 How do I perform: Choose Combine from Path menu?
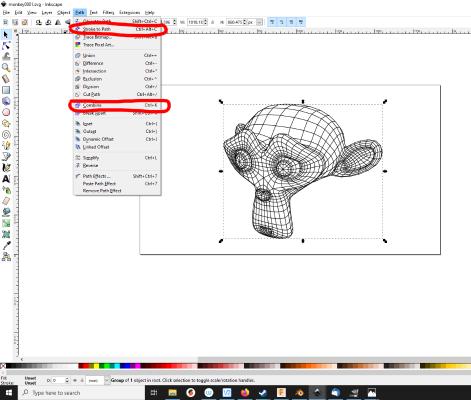tap(117, 105)
